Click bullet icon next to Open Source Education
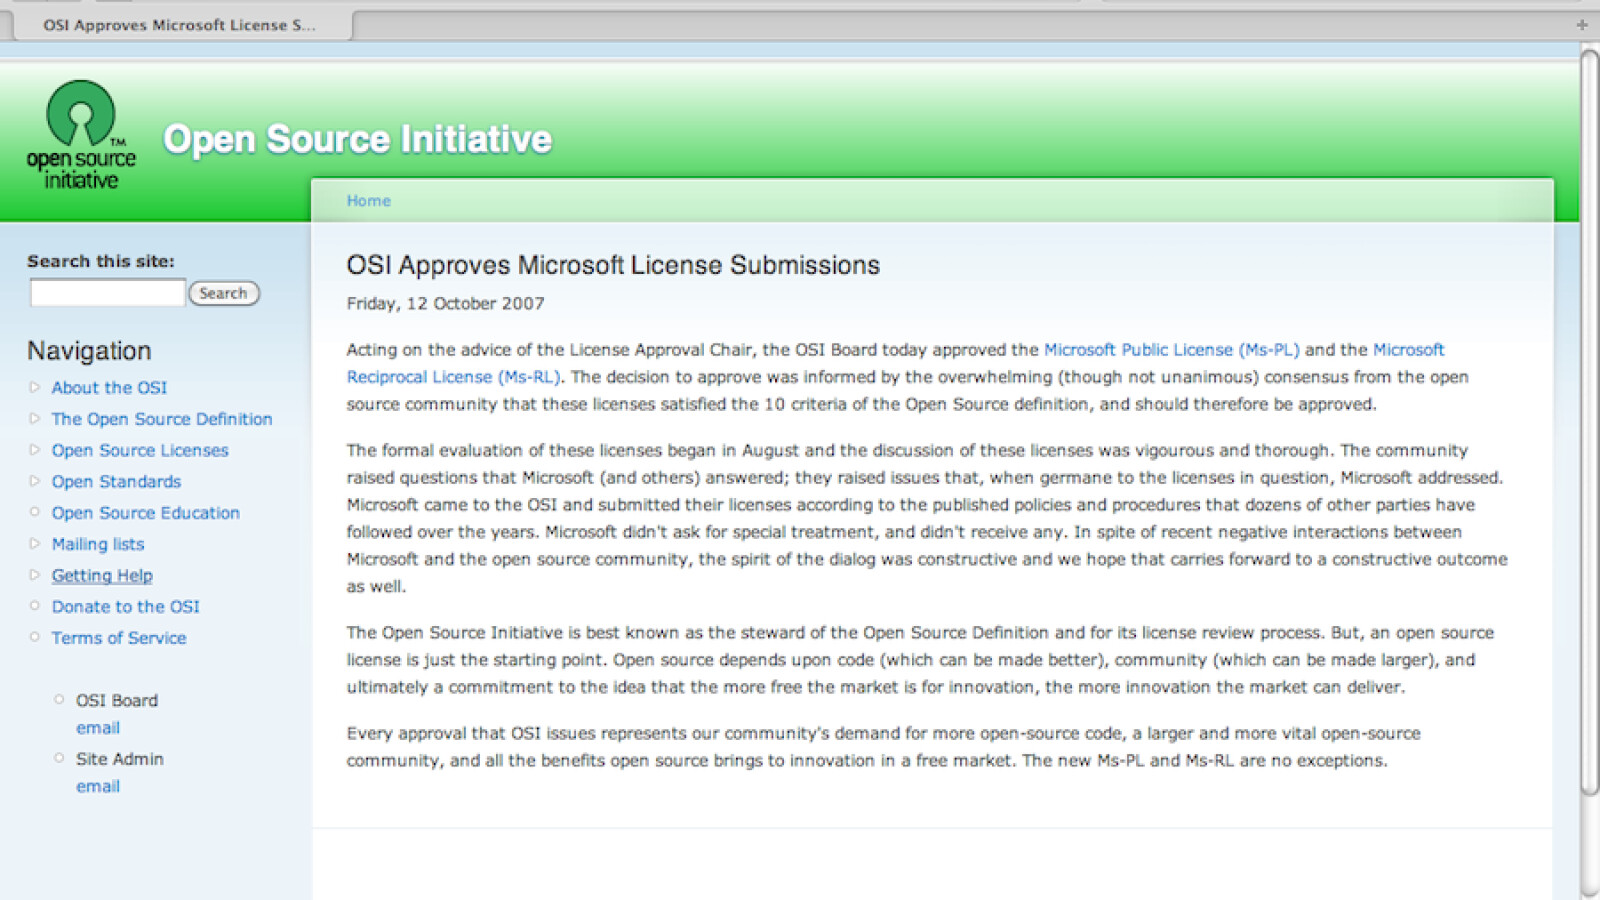 pos(34,512)
